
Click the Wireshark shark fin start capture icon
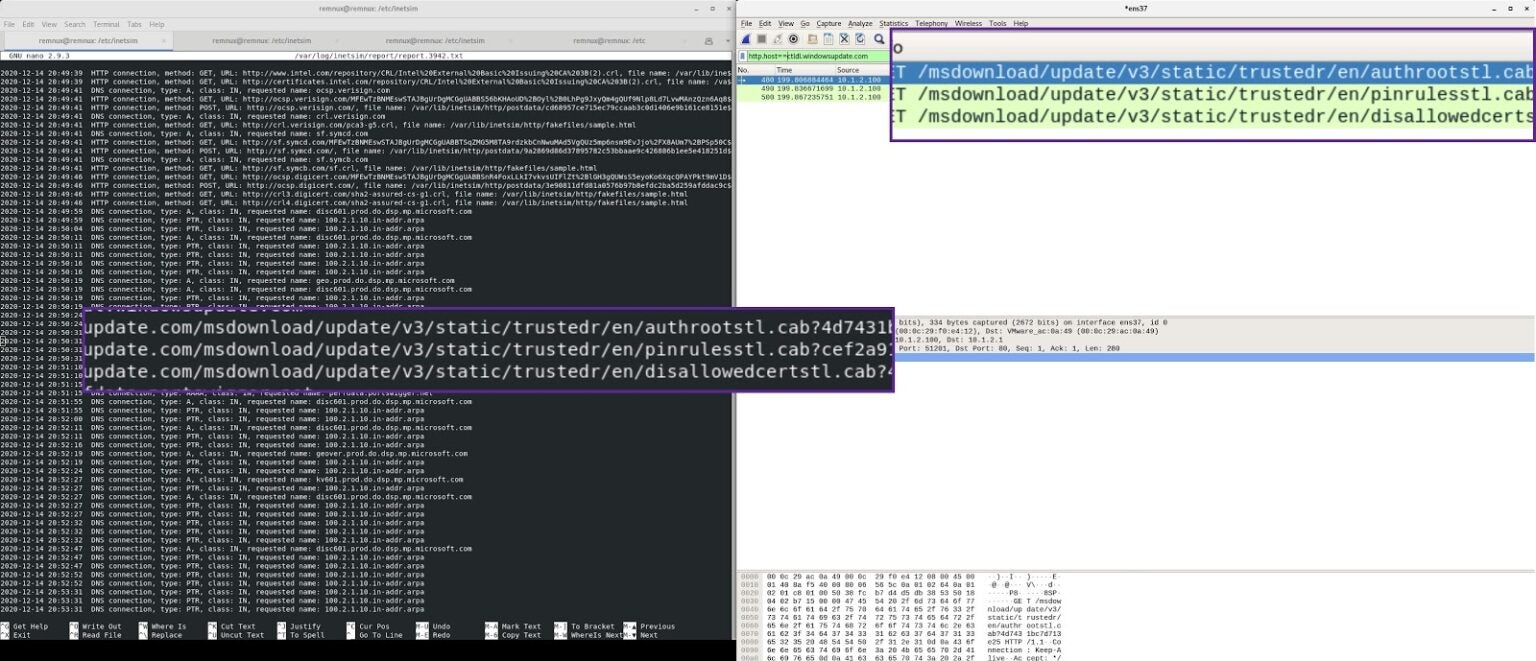point(746,39)
